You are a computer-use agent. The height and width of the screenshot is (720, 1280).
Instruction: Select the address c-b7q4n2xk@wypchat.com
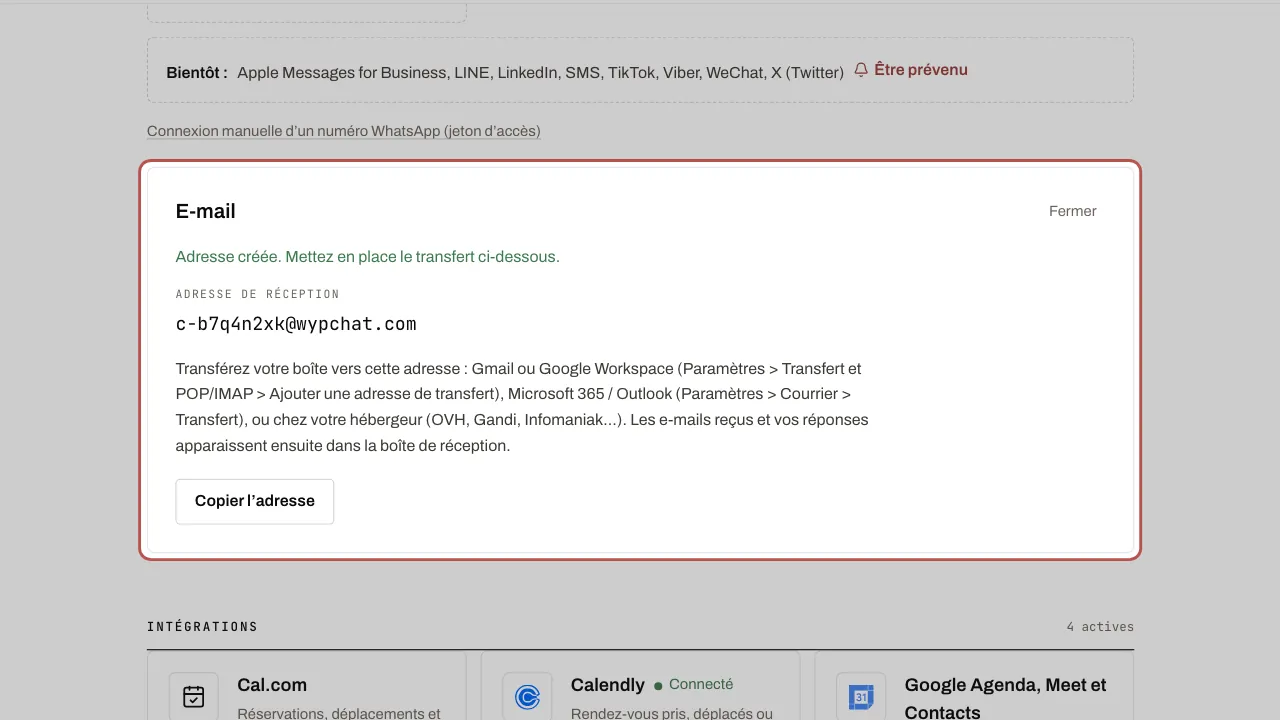[296, 324]
